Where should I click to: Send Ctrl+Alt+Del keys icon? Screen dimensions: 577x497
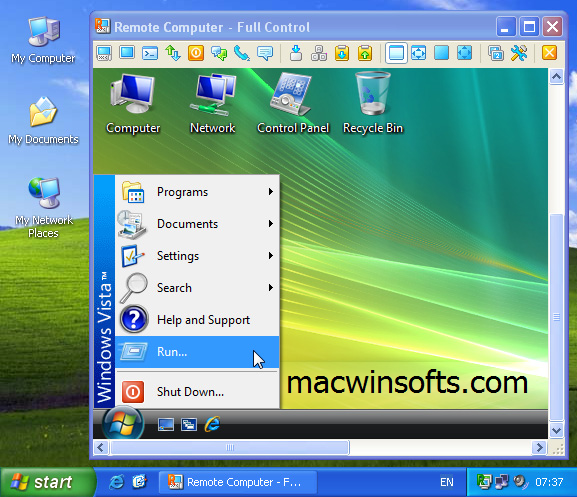[x=319, y=53]
